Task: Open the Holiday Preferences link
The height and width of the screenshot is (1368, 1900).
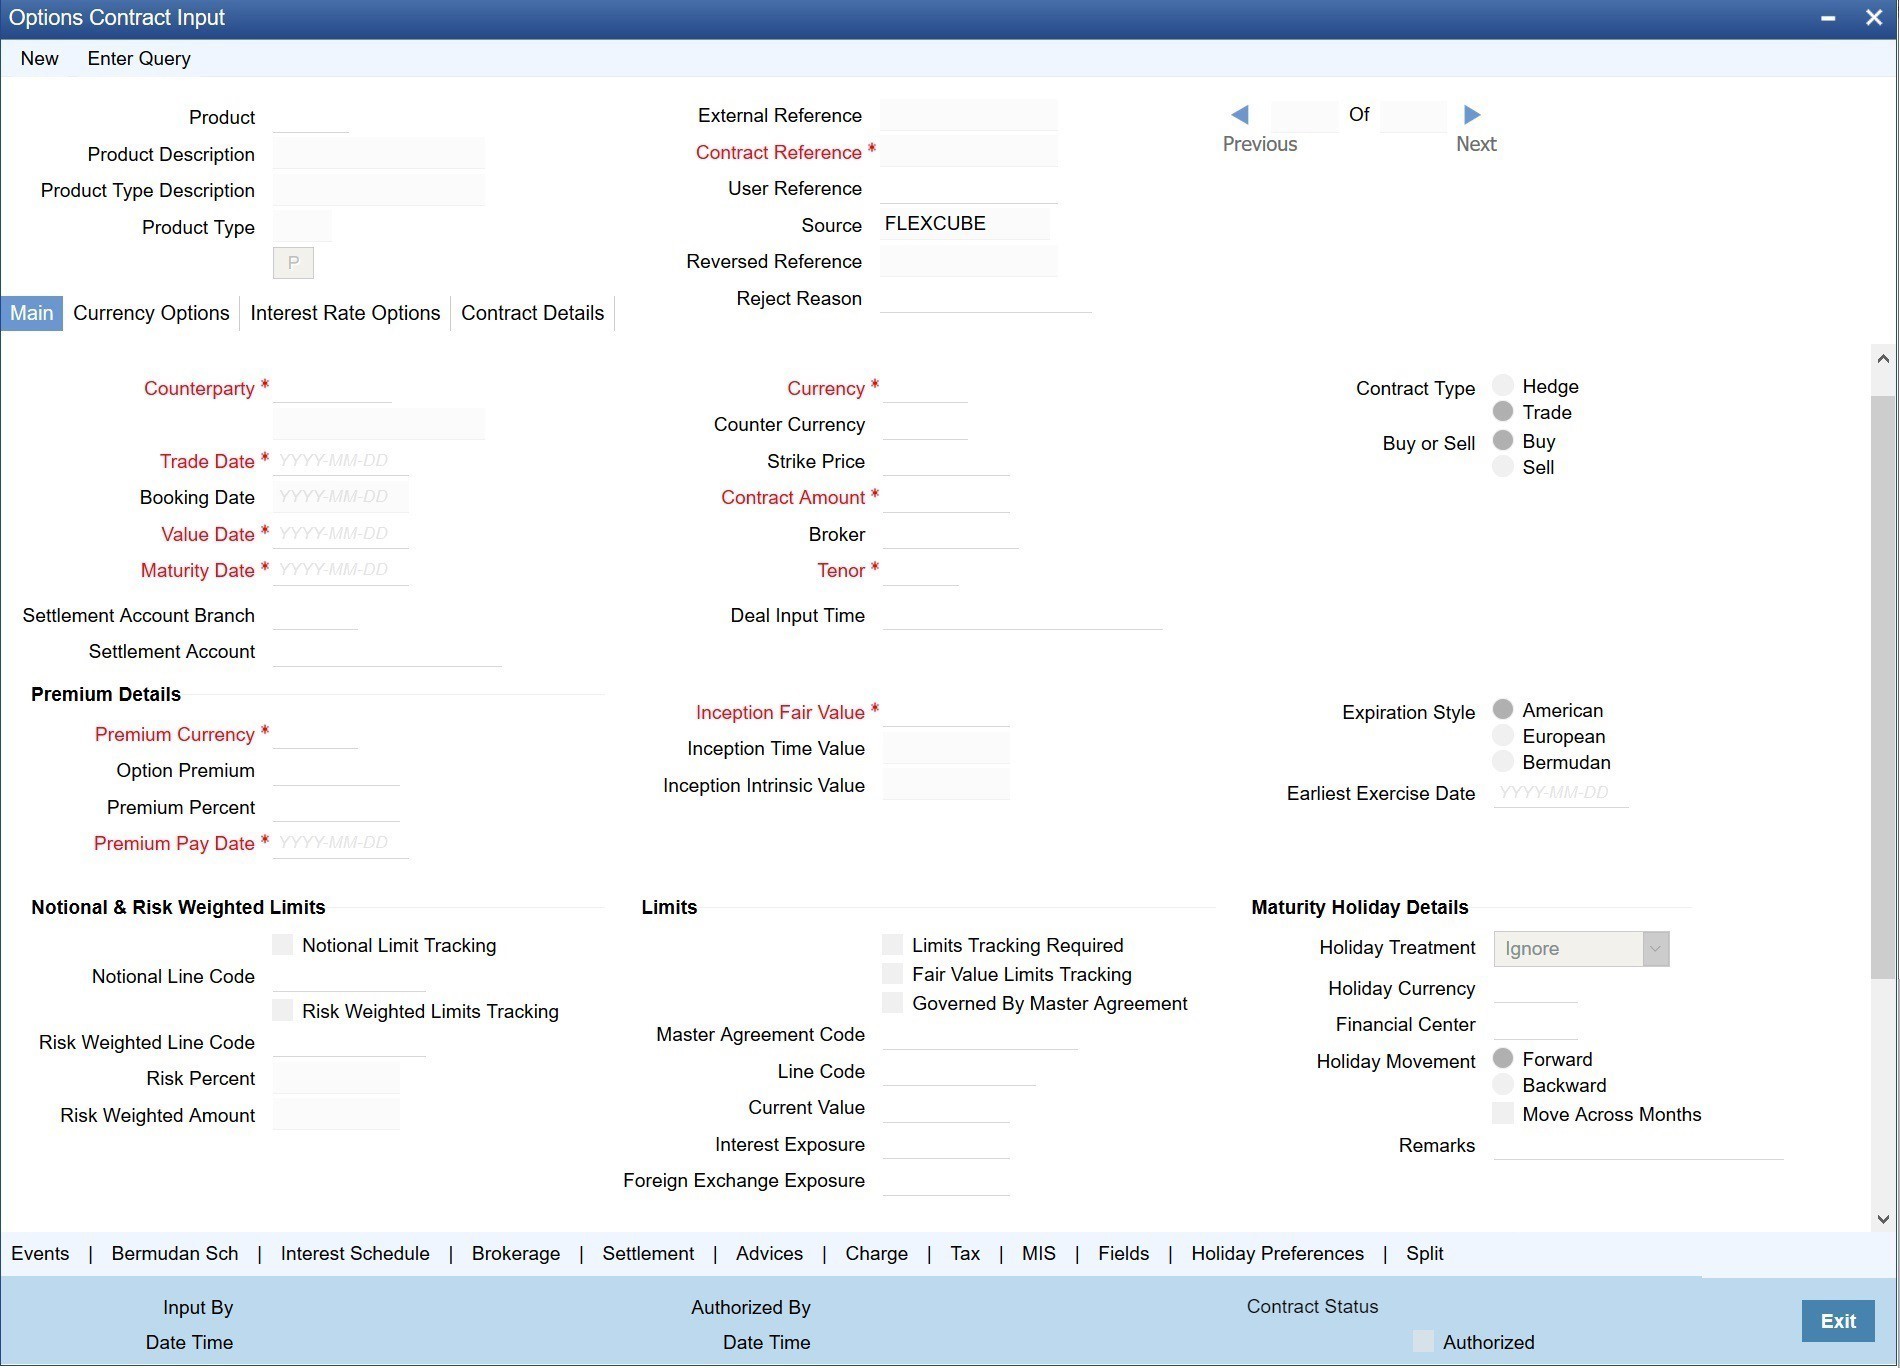Action: [x=1277, y=1253]
